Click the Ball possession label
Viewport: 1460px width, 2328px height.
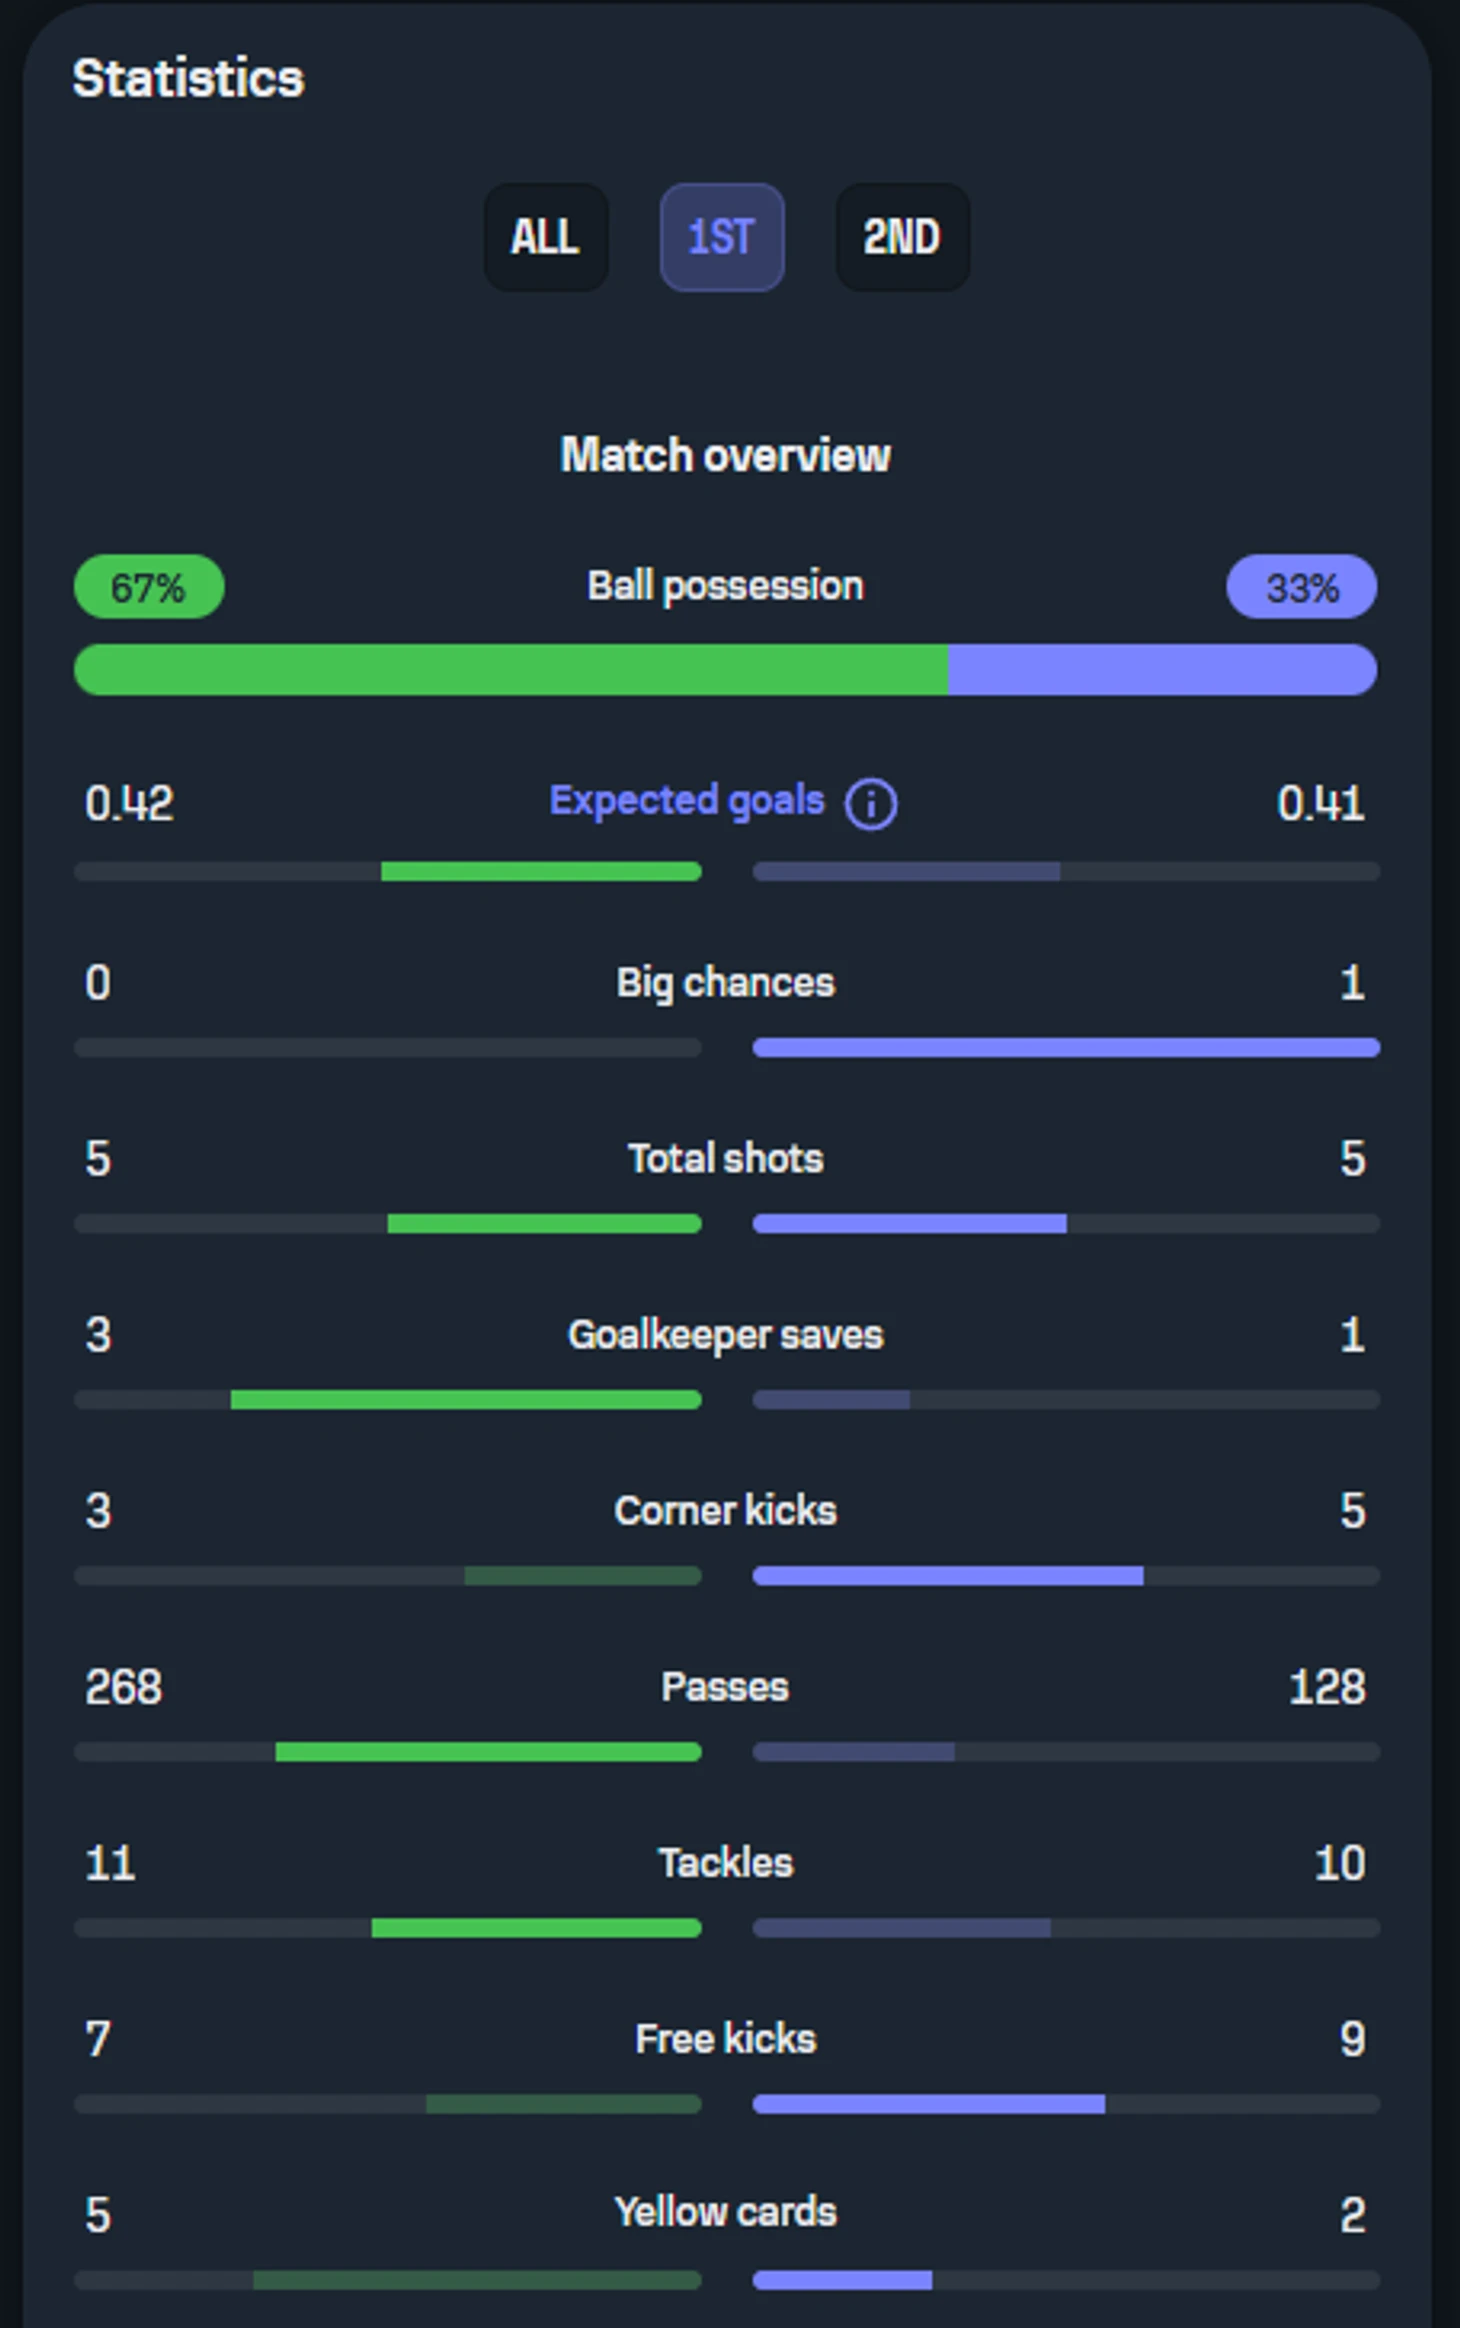(x=725, y=586)
